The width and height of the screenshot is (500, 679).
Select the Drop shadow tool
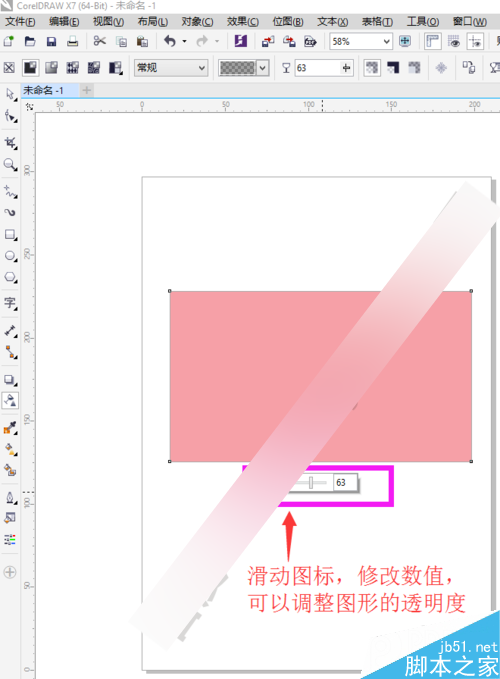[x=10, y=380]
